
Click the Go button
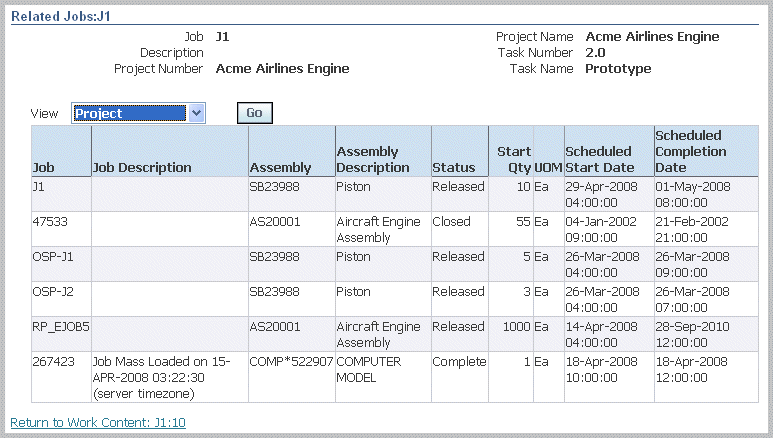[254, 113]
